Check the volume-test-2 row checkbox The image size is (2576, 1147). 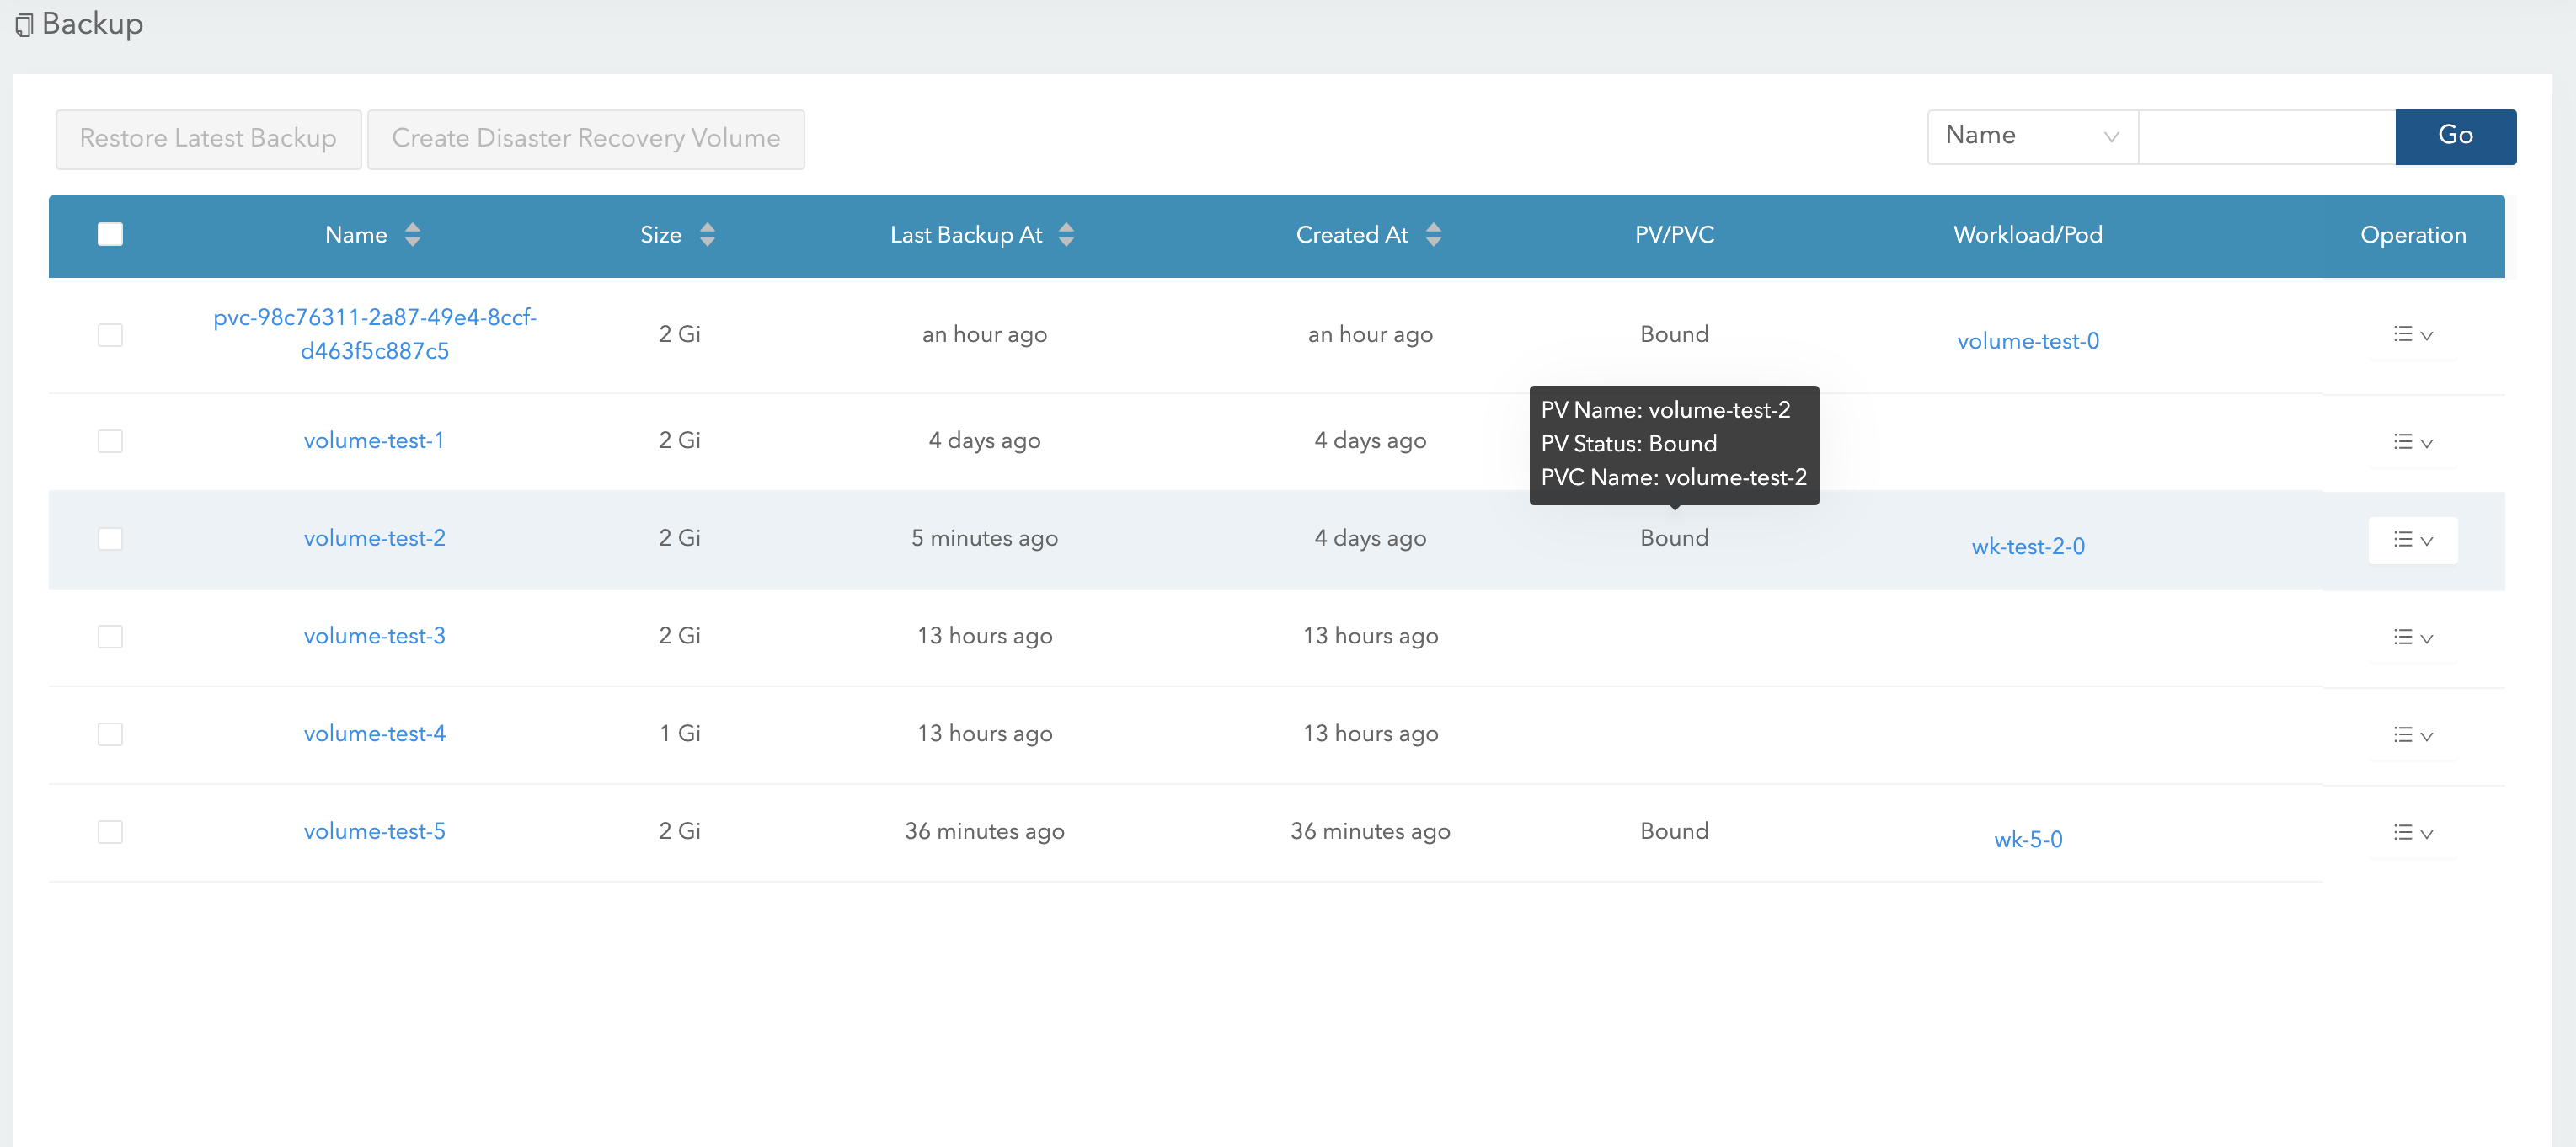[x=110, y=539]
